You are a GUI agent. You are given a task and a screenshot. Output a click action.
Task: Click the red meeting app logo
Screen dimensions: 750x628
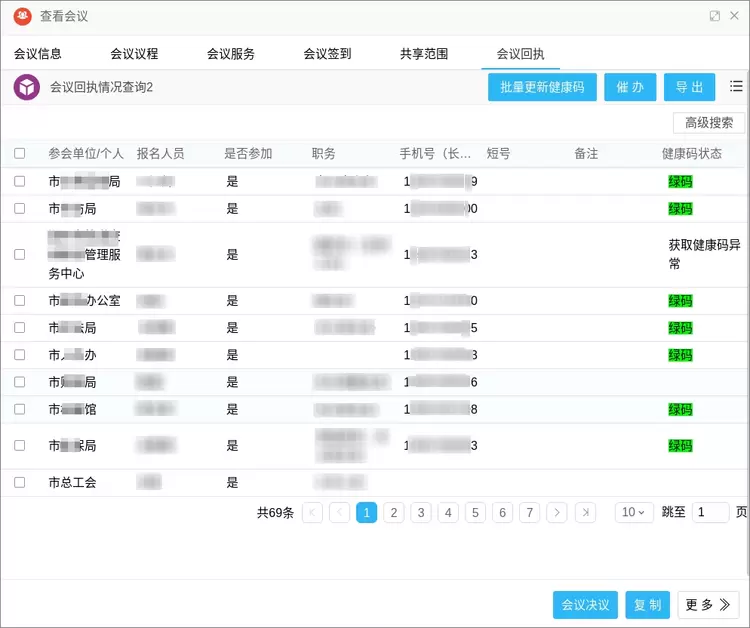pos(22,16)
